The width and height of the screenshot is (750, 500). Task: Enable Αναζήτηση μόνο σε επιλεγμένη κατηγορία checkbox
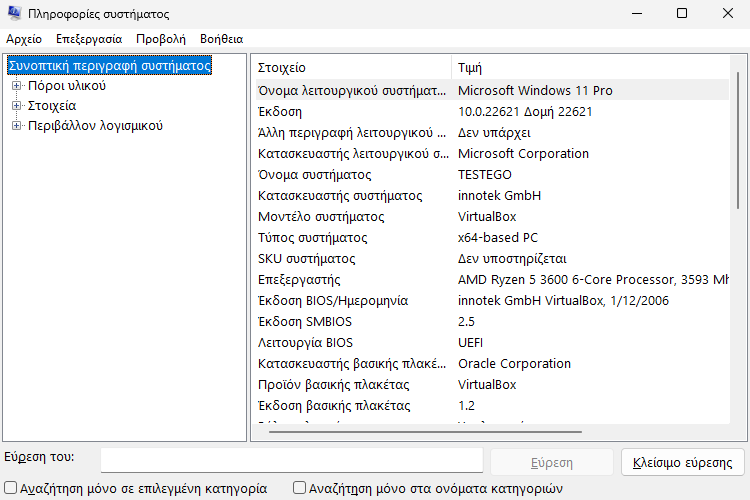(11, 488)
